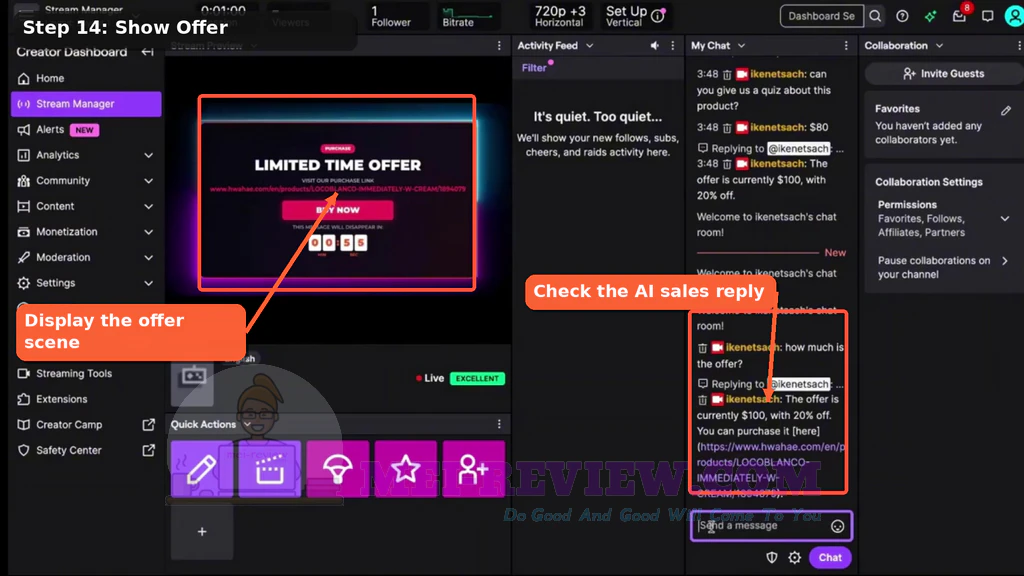Expand Community menu chevron
The width and height of the screenshot is (1024, 576).
pyautogui.click(x=148, y=181)
